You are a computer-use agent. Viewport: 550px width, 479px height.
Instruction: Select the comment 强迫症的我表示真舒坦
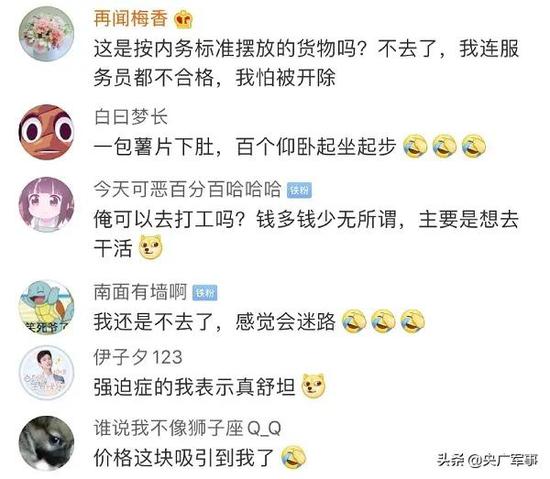194,387
